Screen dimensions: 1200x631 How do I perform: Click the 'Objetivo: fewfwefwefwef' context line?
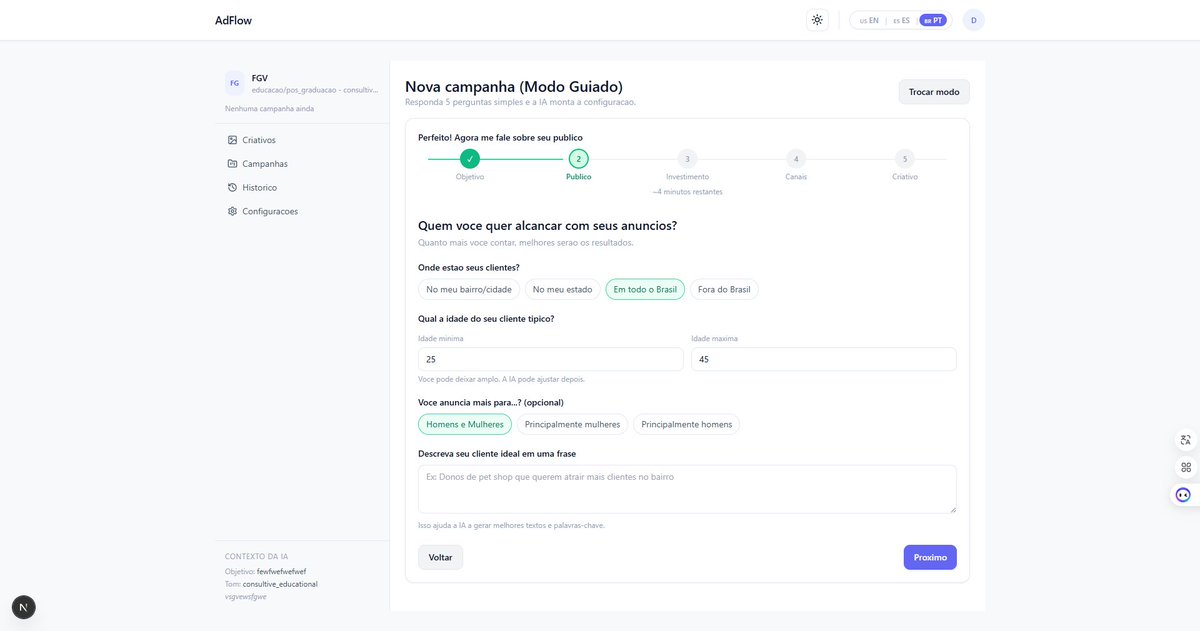coord(265,571)
